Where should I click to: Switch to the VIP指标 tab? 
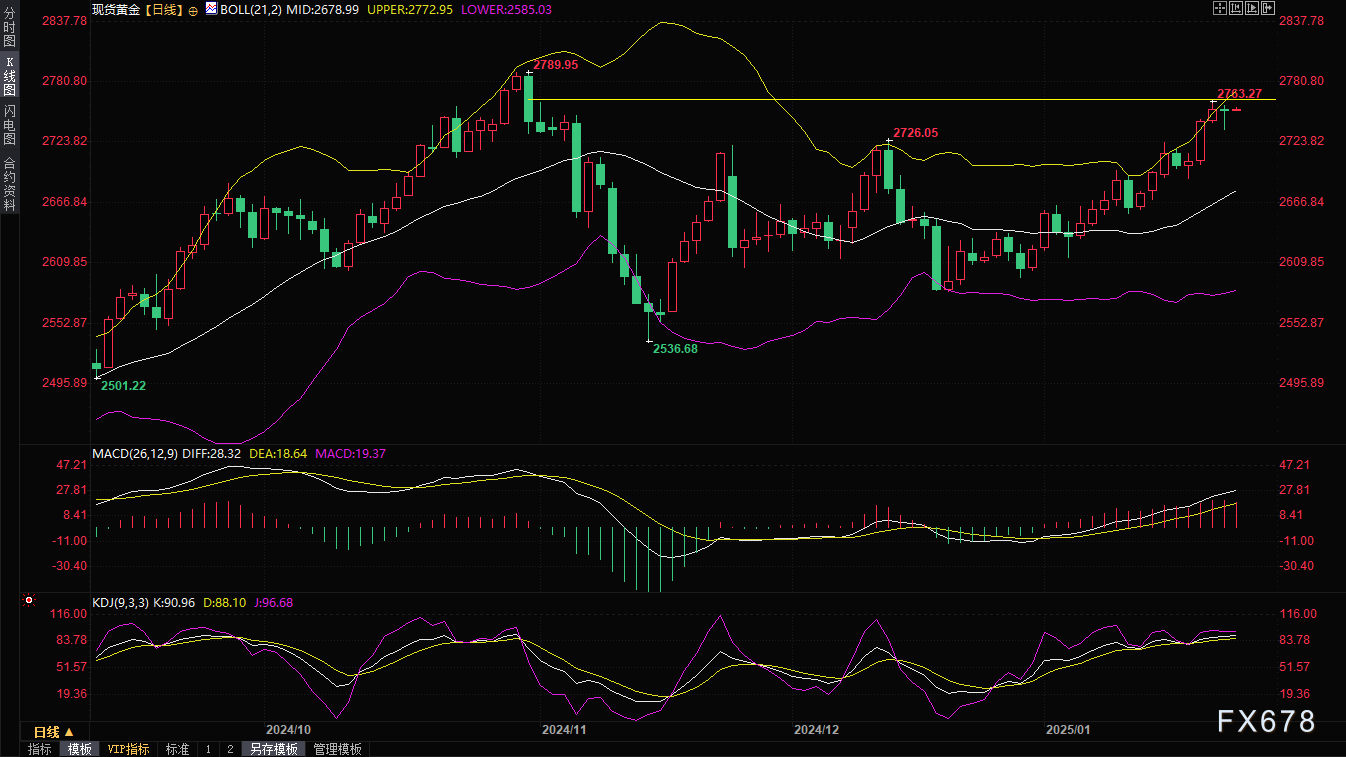128,749
